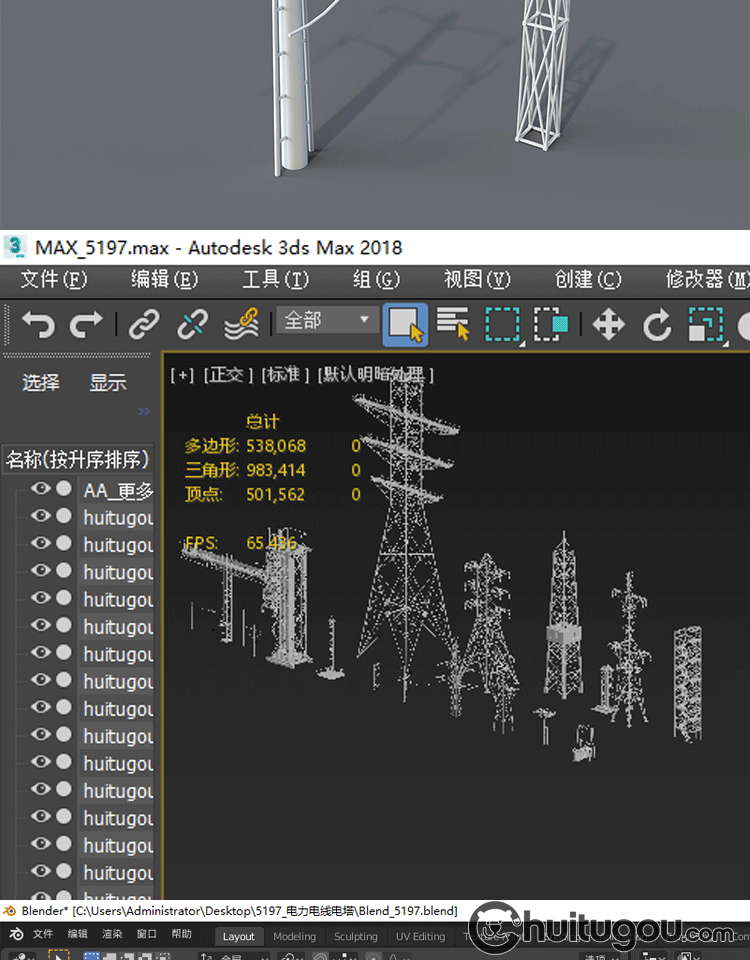This screenshot has height=960, width=750.
Task: Switch to Blender's Modeling workspace tab
Action: pyautogui.click(x=294, y=937)
